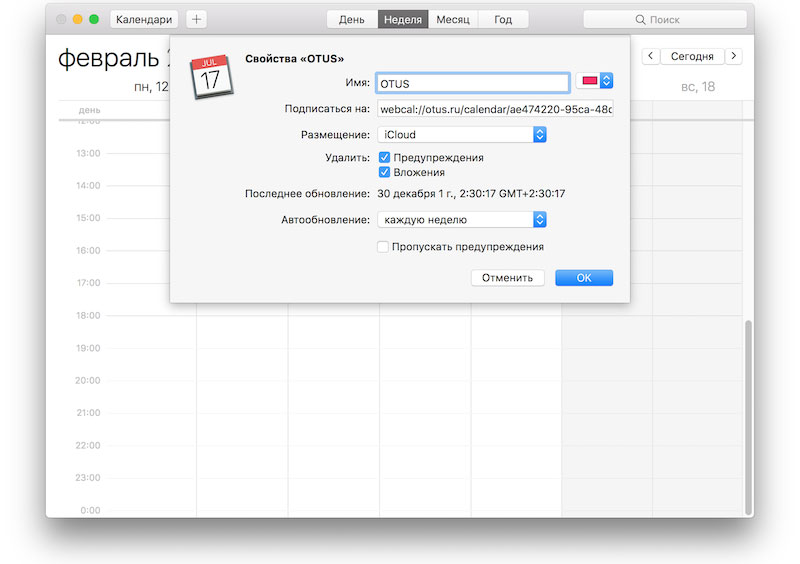Image resolution: width=800 pixels, height=564 pixels.
Task: Click the Свойства «OTUS» dialog title
Action: pyautogui.click(x=294, y=59)
